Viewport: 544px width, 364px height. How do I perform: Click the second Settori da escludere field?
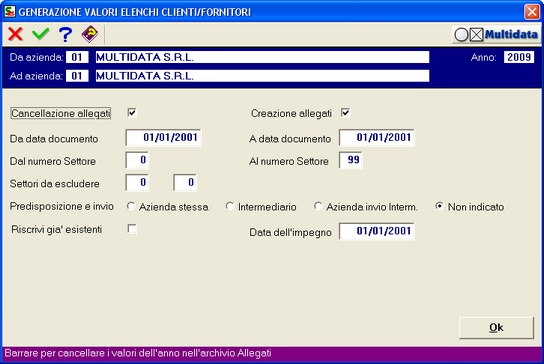185,183
